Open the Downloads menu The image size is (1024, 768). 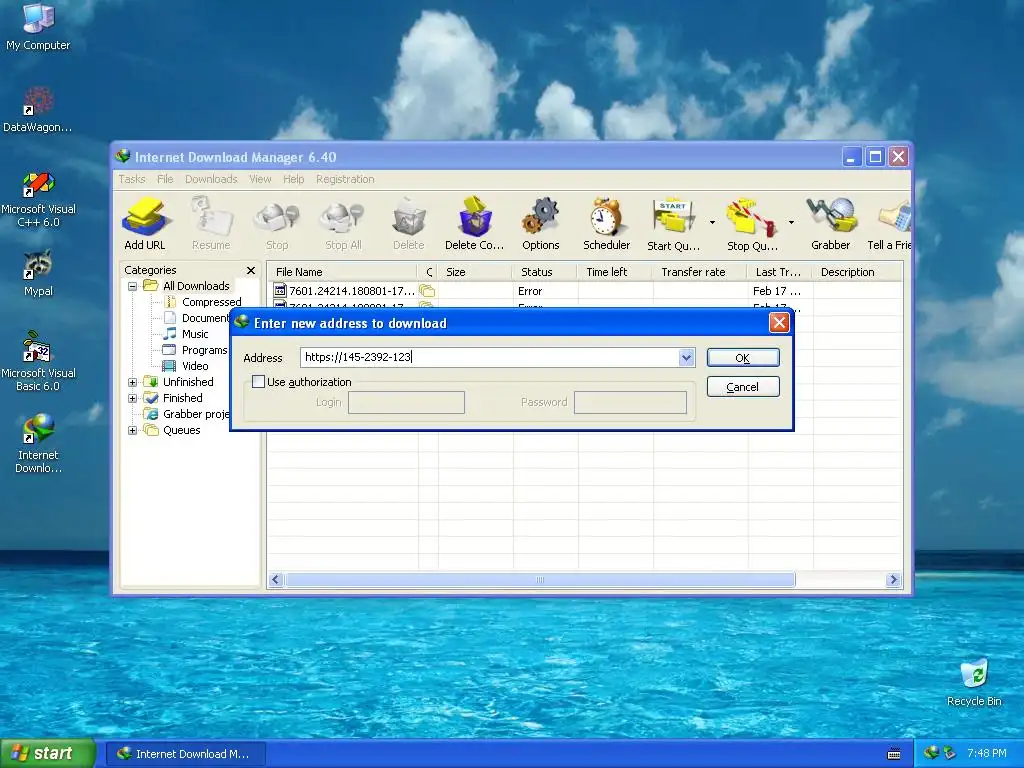coord(211,179)
